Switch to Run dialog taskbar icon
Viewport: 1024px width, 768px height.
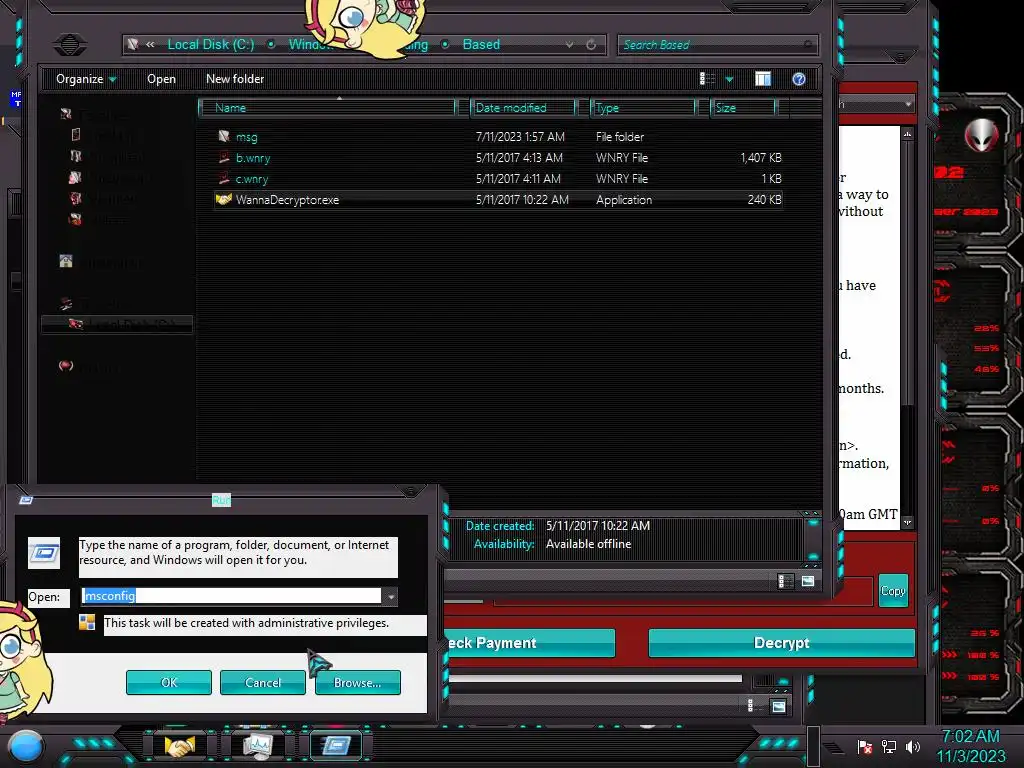coord(336,746)
